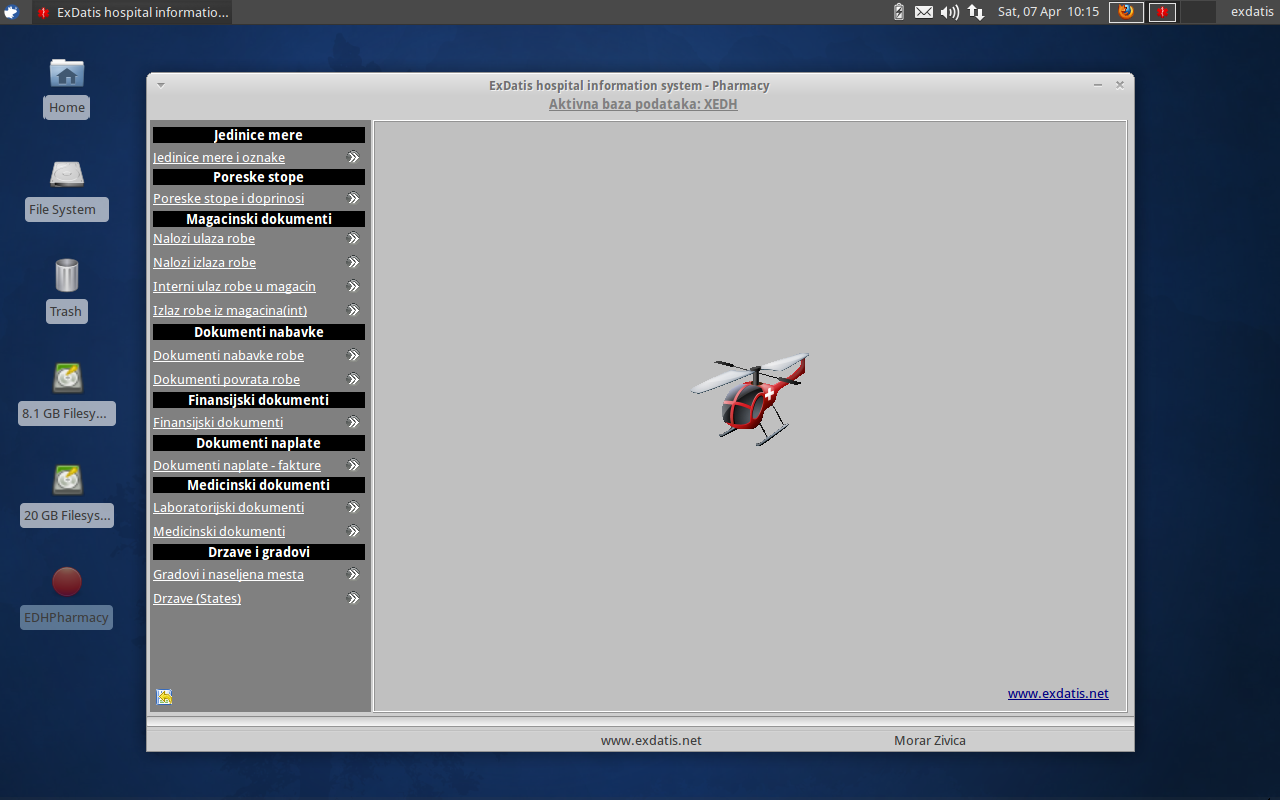Click the arrow beside Gradovi i naseljena mesta
Image resolution: width=1280 pixels, height=800 pixels.
point(353,574)
